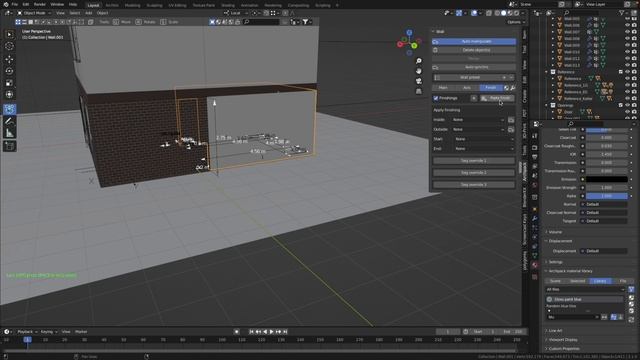Click the Seg override 3 button

point(474,185)
